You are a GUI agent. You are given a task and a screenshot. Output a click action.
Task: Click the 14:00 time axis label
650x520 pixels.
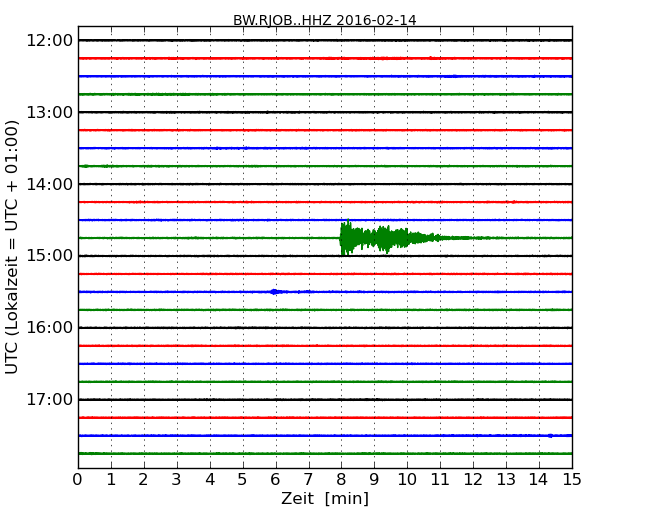point(50,184)
